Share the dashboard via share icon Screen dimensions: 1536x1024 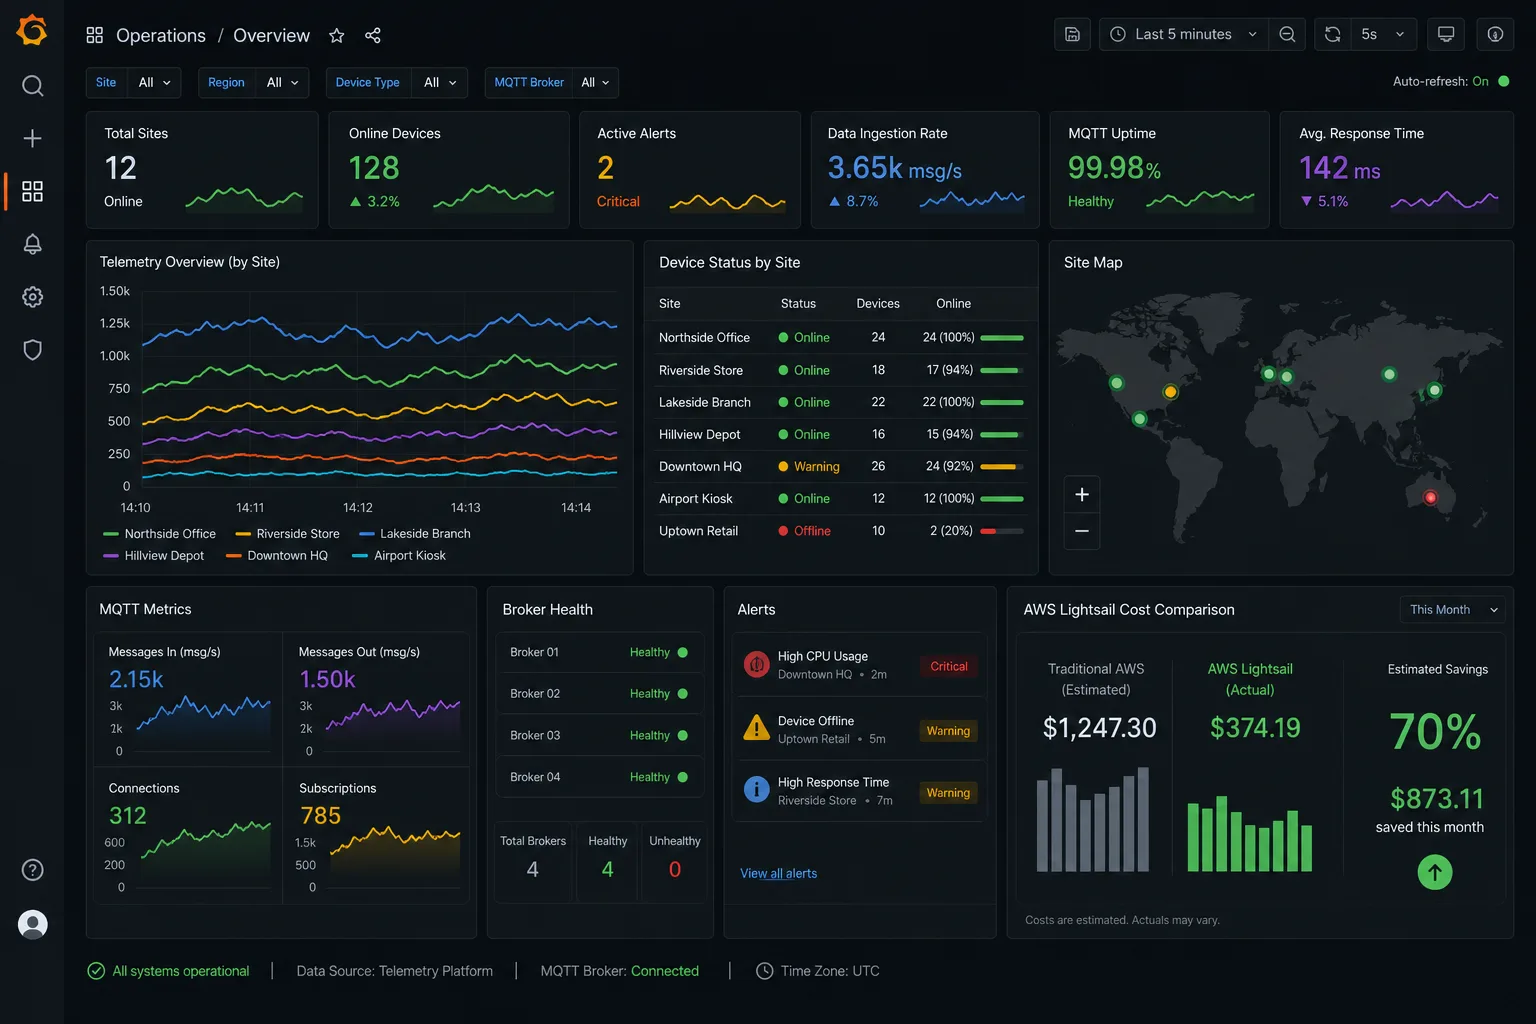point(373,36)
